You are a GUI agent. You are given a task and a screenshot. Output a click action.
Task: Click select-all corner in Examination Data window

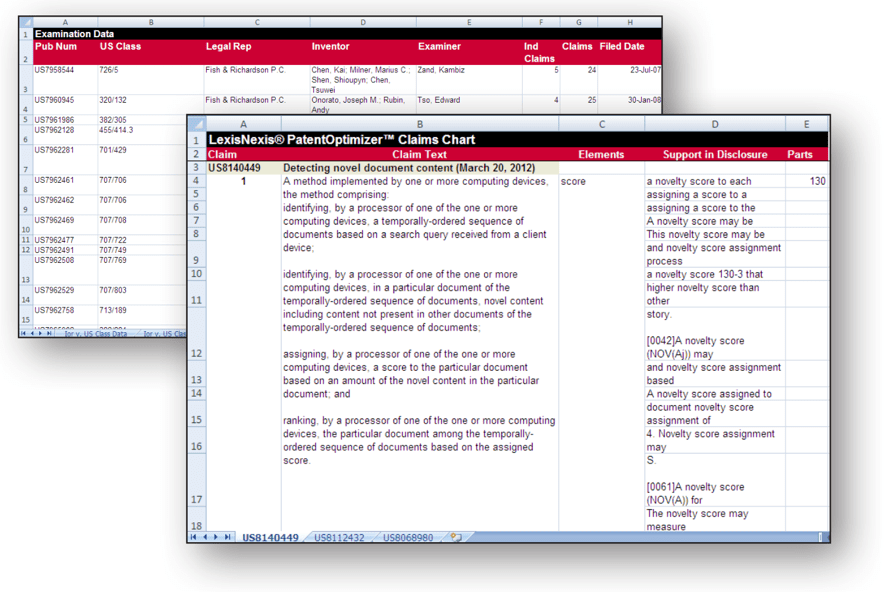[x=26, y=23]
